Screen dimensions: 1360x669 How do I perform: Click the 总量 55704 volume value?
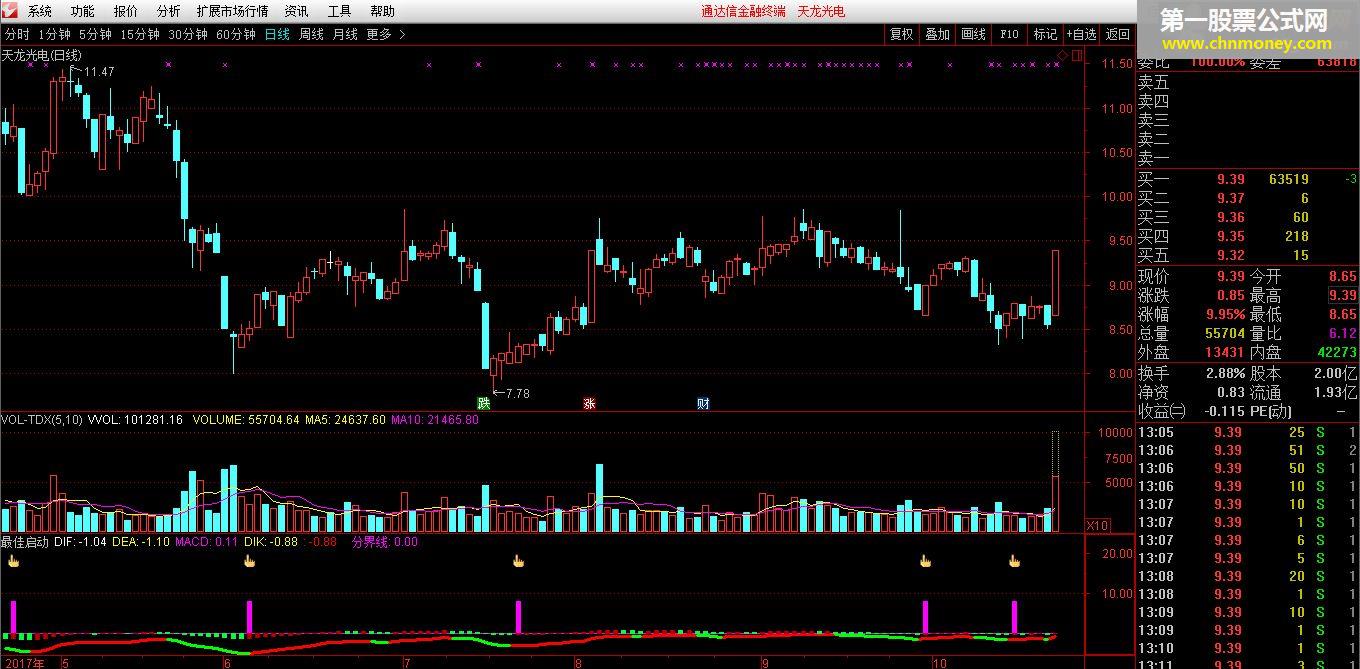[1225, 333]
